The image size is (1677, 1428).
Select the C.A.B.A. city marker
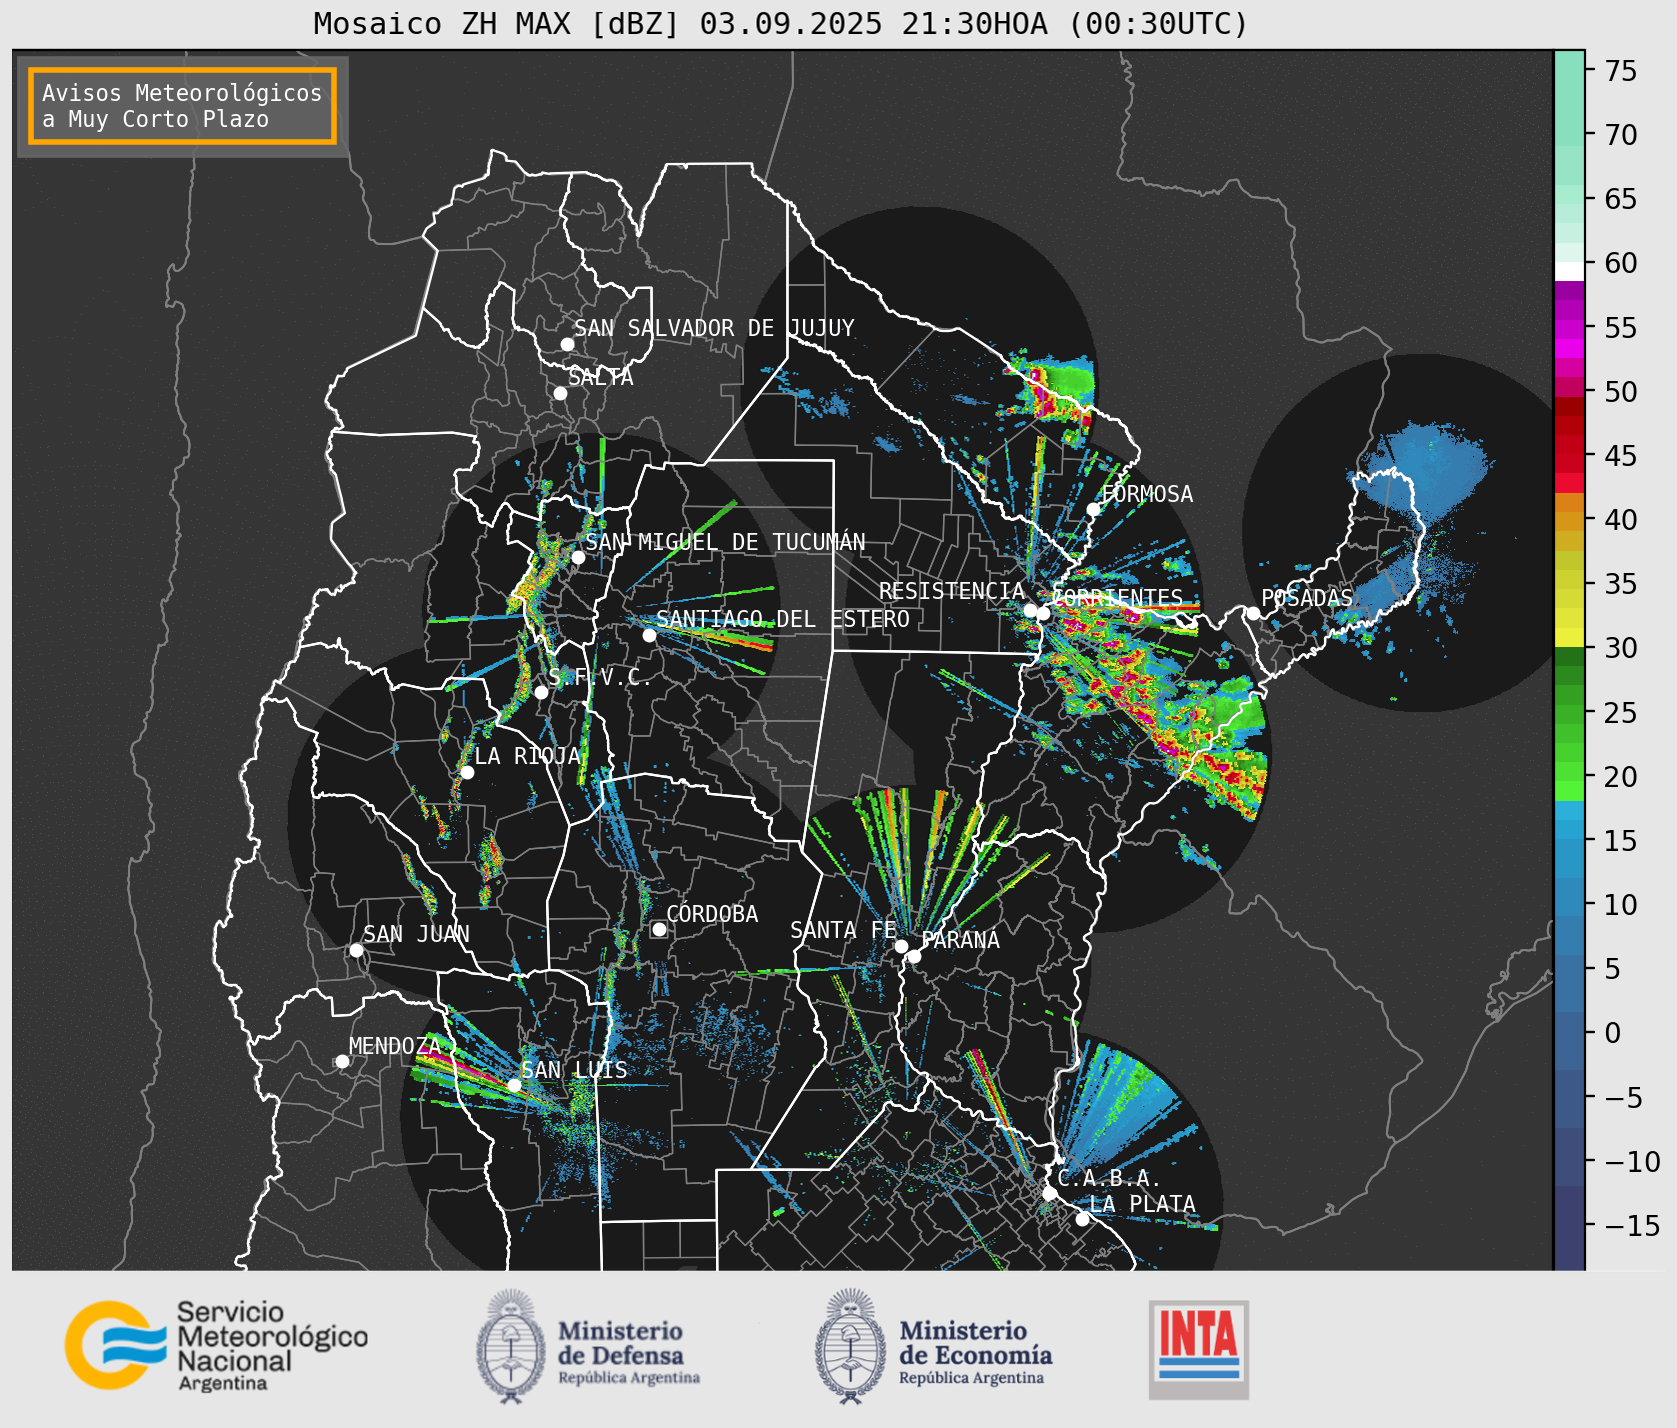(1049, 1193)
